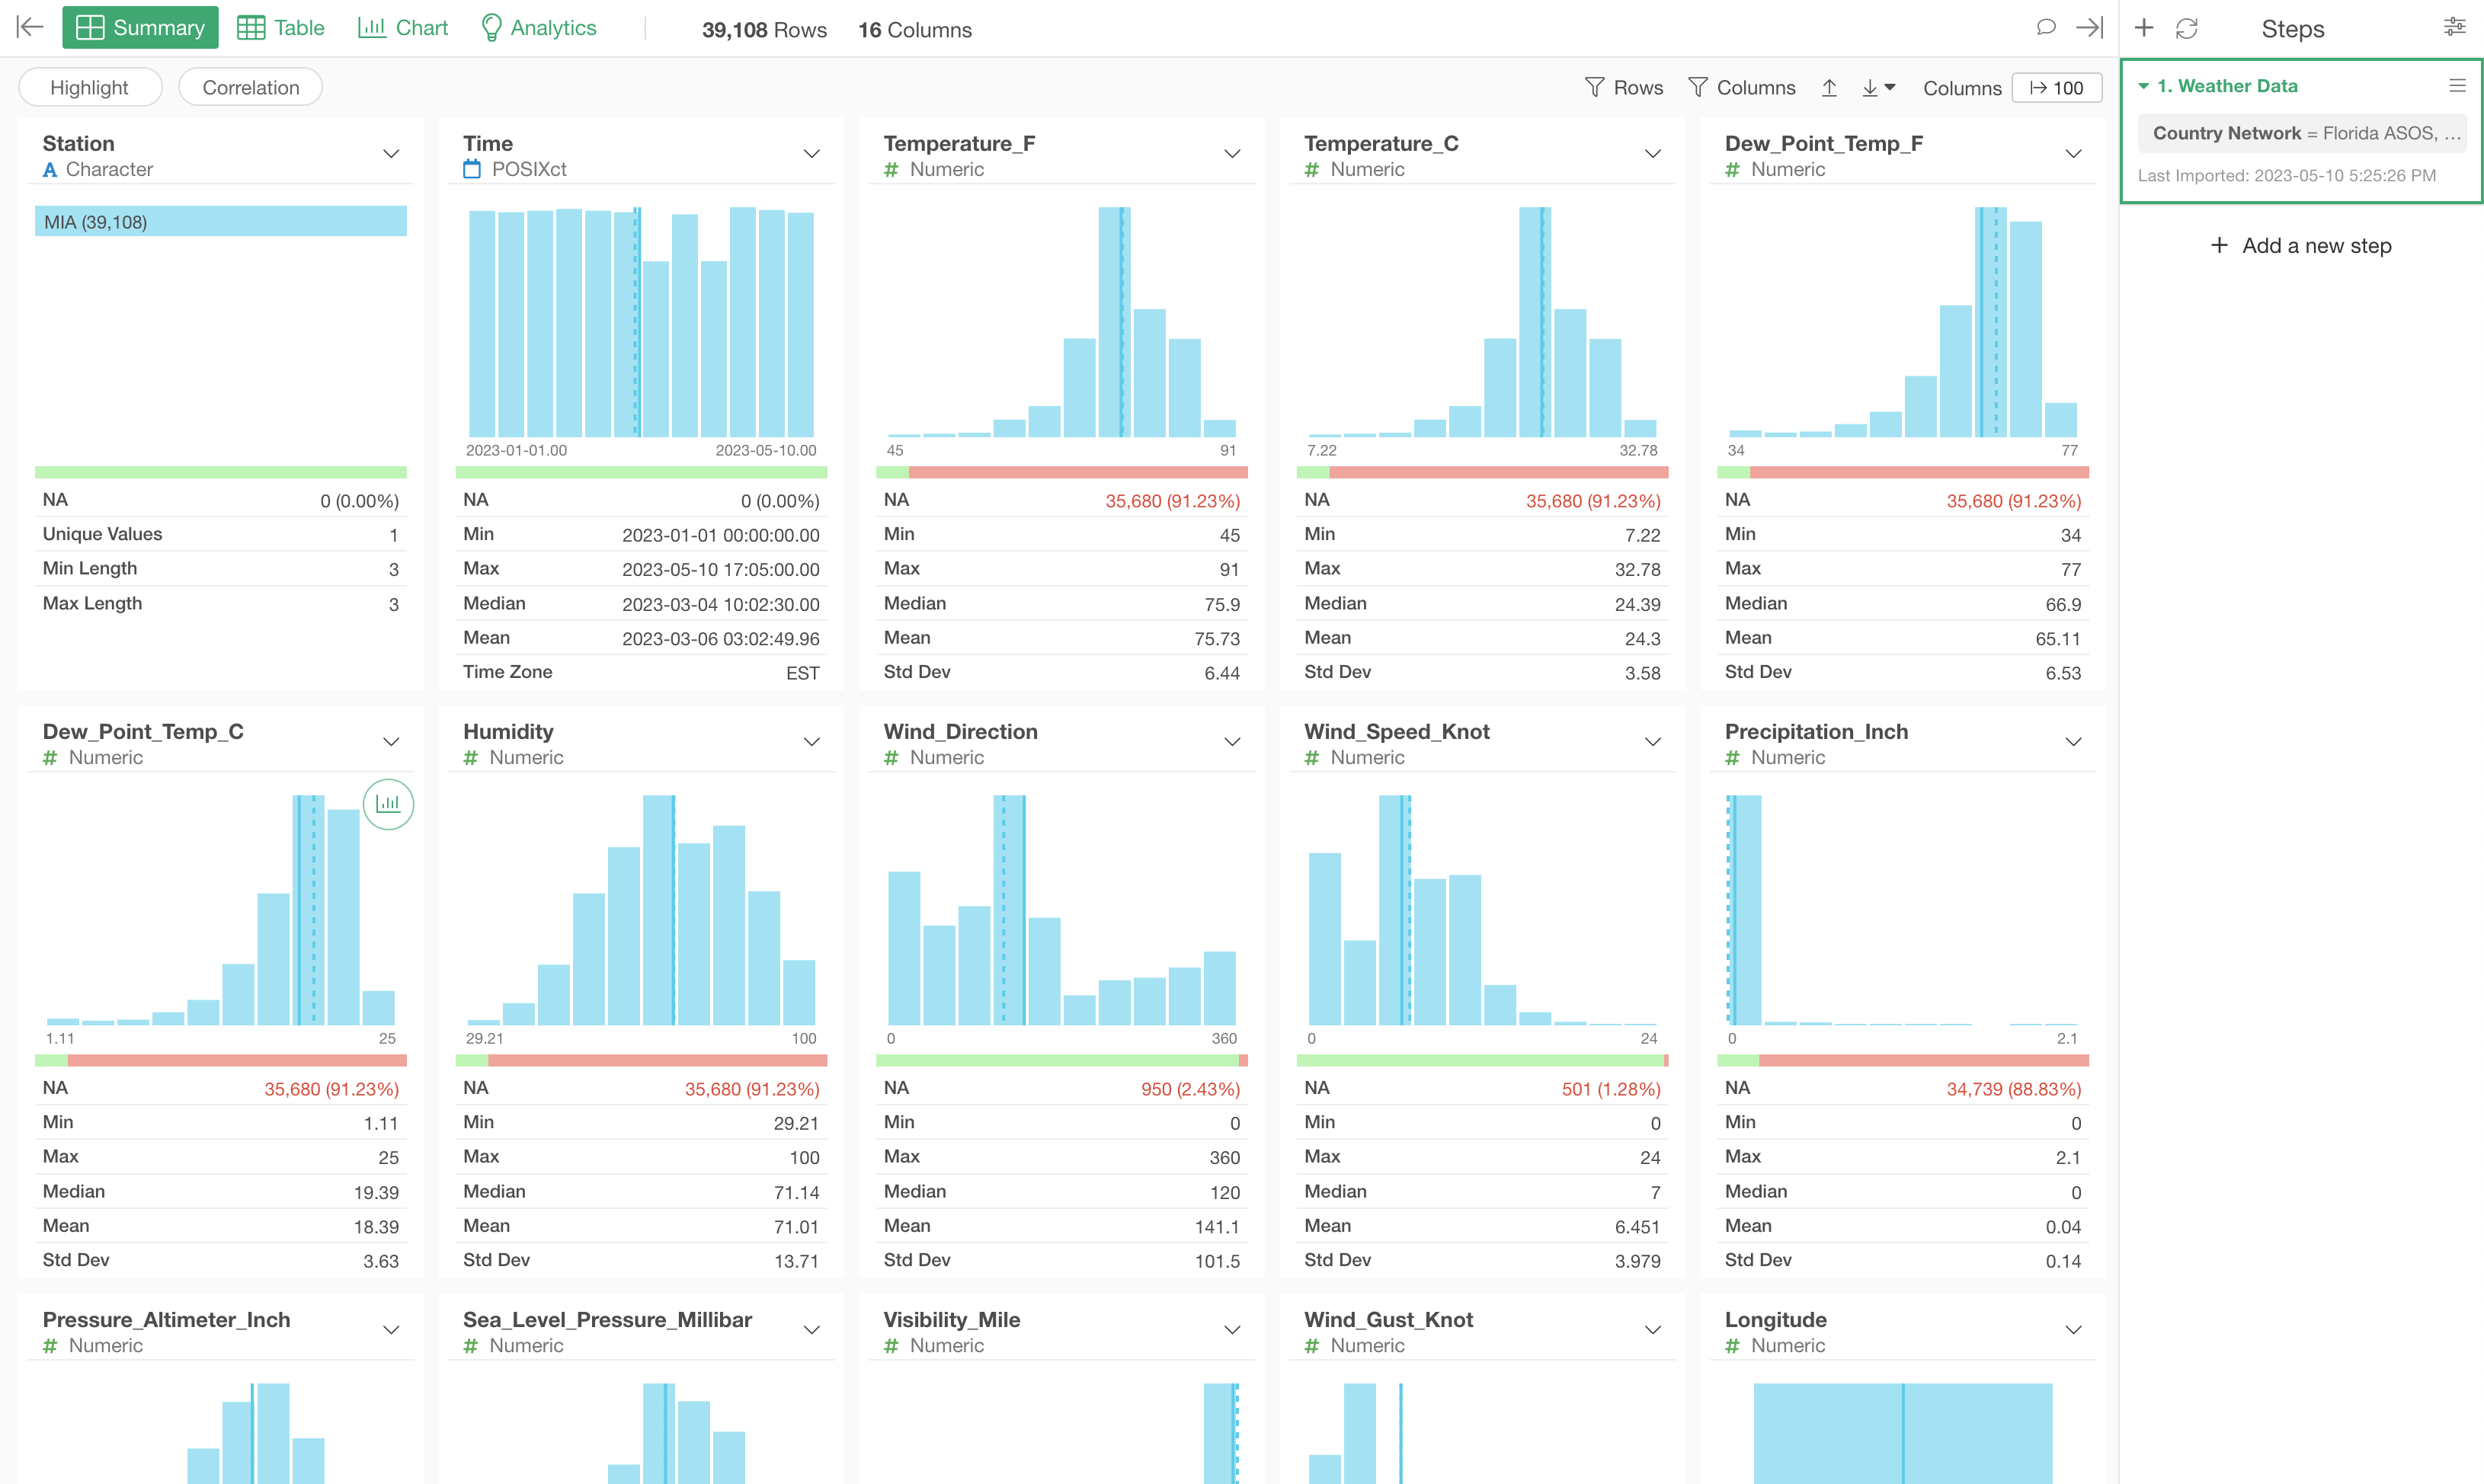Refresh data with the reload icon
Image resolution: width=2484 pixels, height=1484 pixels.
(x=2187, y=28)
